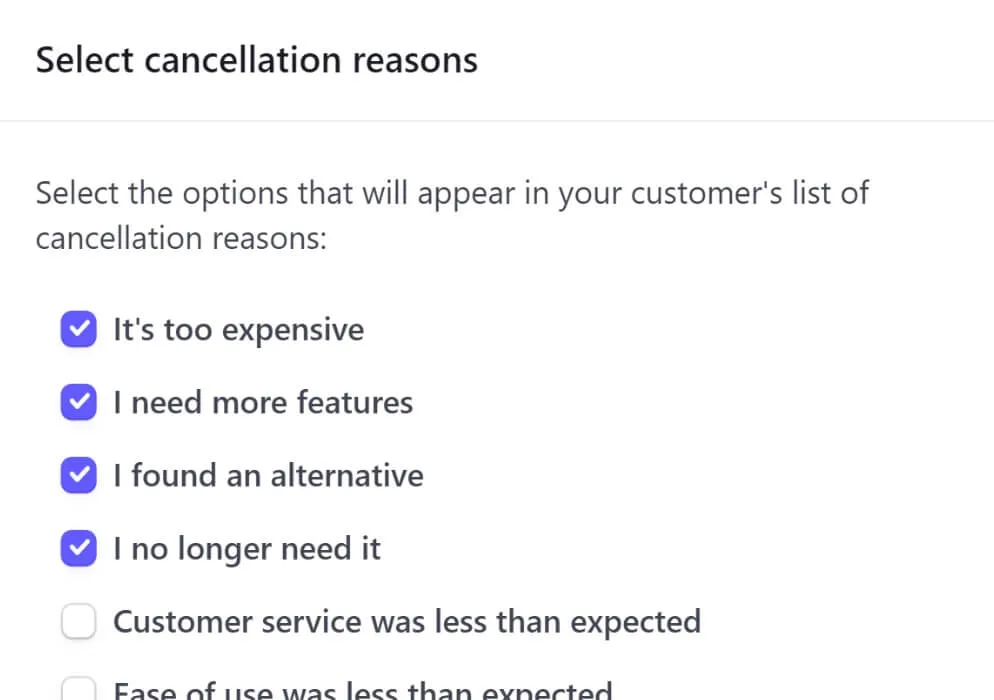The width and height of the screenshot is (994, 700).
Task: Click the "I no longer need it" label
Action: (x=246, y=549)
